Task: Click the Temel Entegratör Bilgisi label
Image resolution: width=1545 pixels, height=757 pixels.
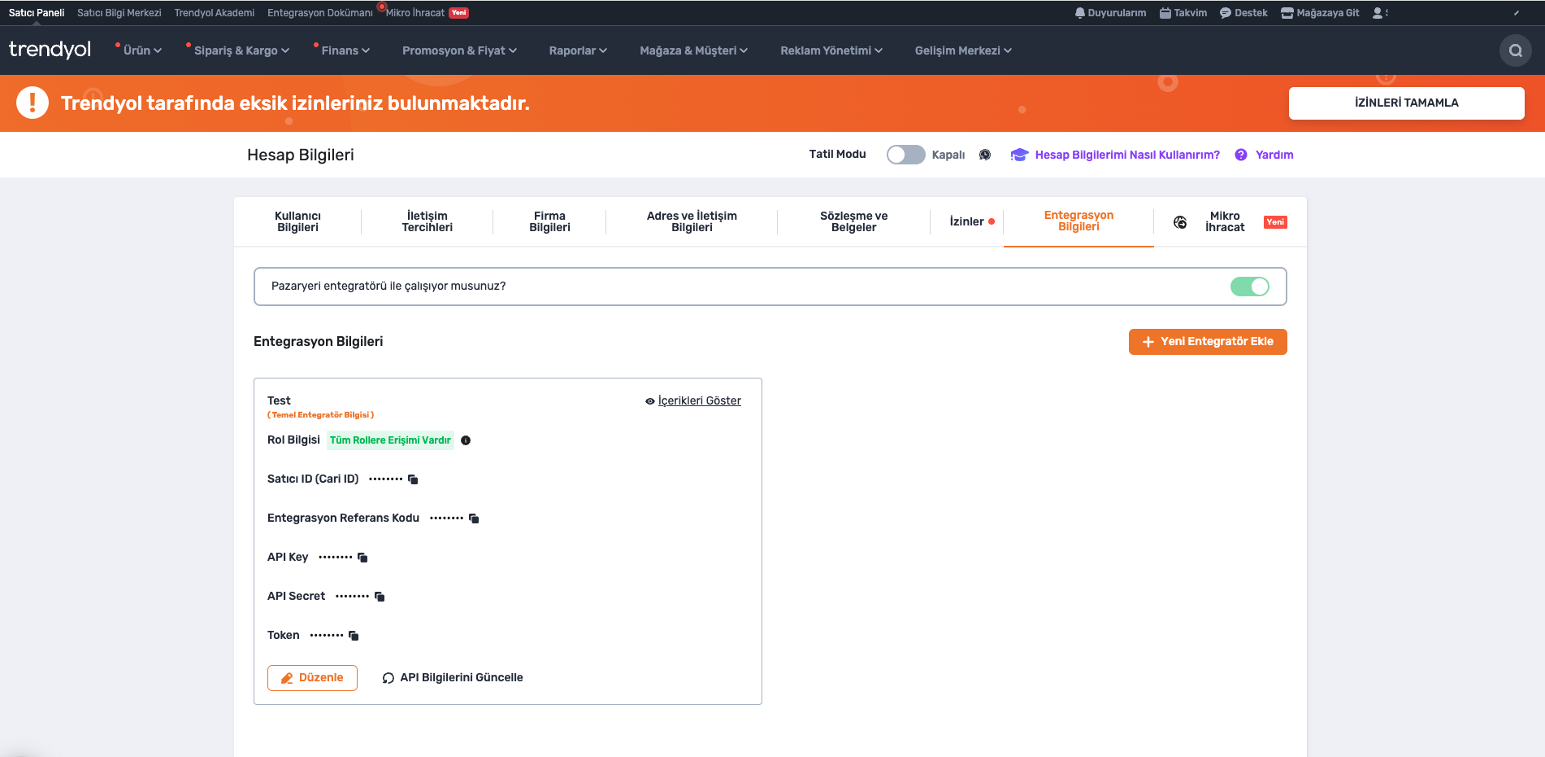Action: point(321,415)
